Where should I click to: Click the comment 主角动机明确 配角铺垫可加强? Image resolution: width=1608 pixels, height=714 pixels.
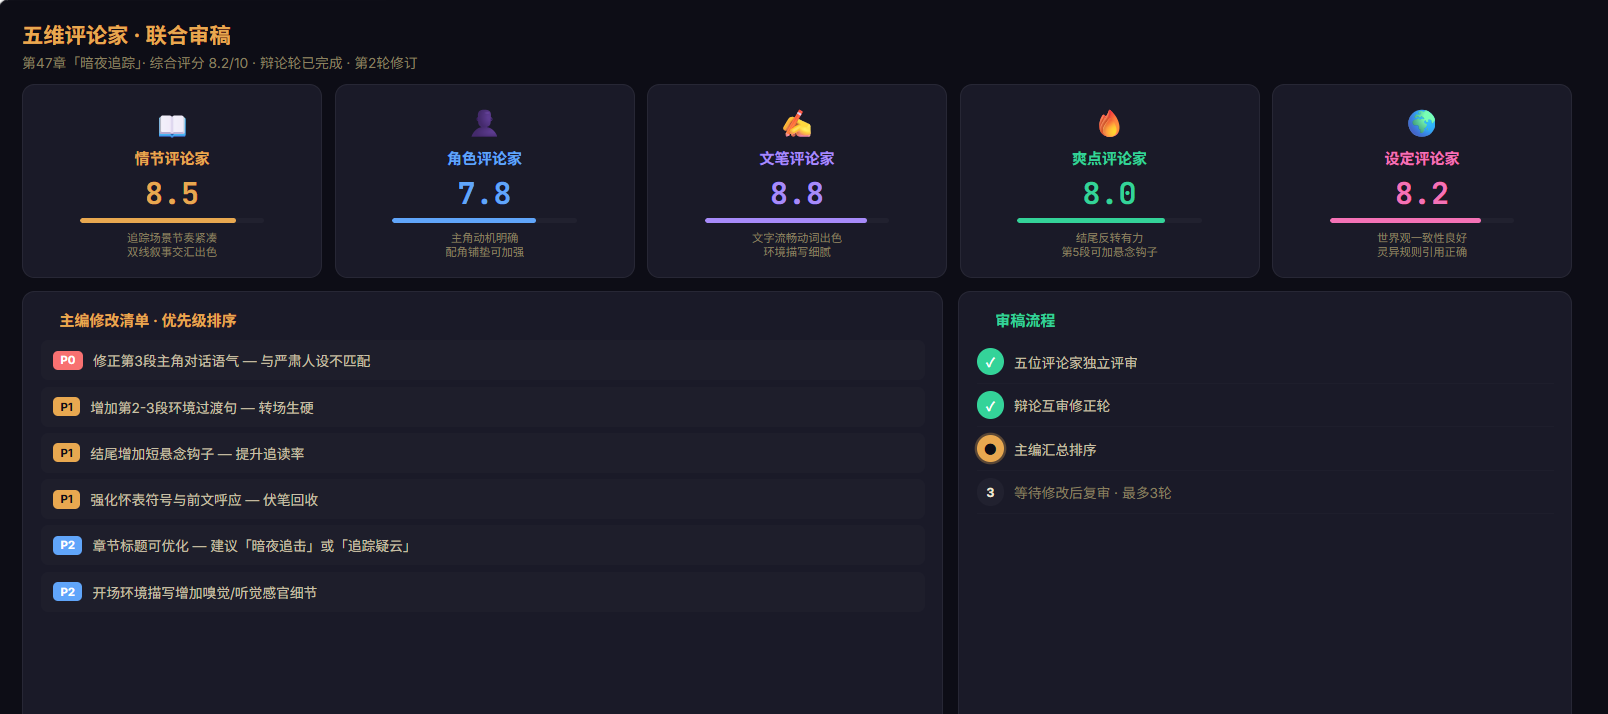[484, 245]
